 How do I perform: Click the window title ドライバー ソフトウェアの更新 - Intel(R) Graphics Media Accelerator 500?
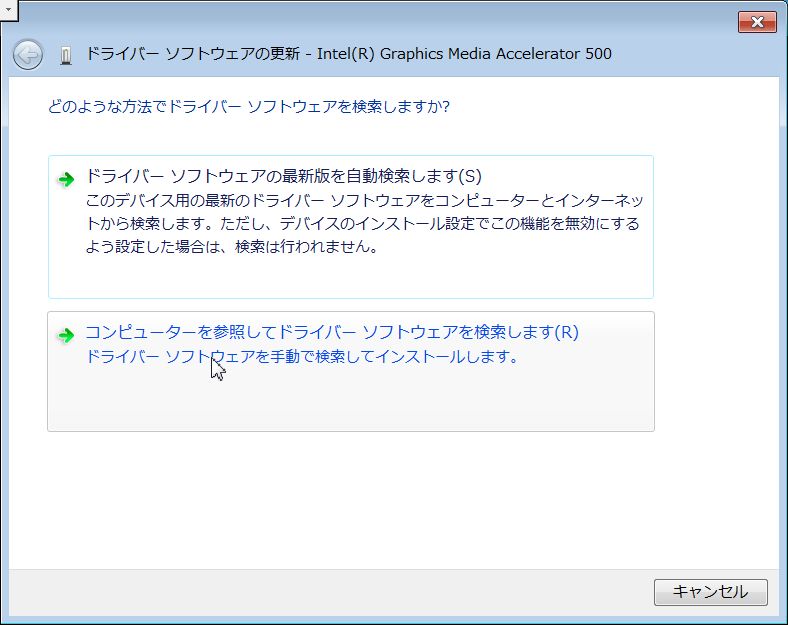point(349,54)
